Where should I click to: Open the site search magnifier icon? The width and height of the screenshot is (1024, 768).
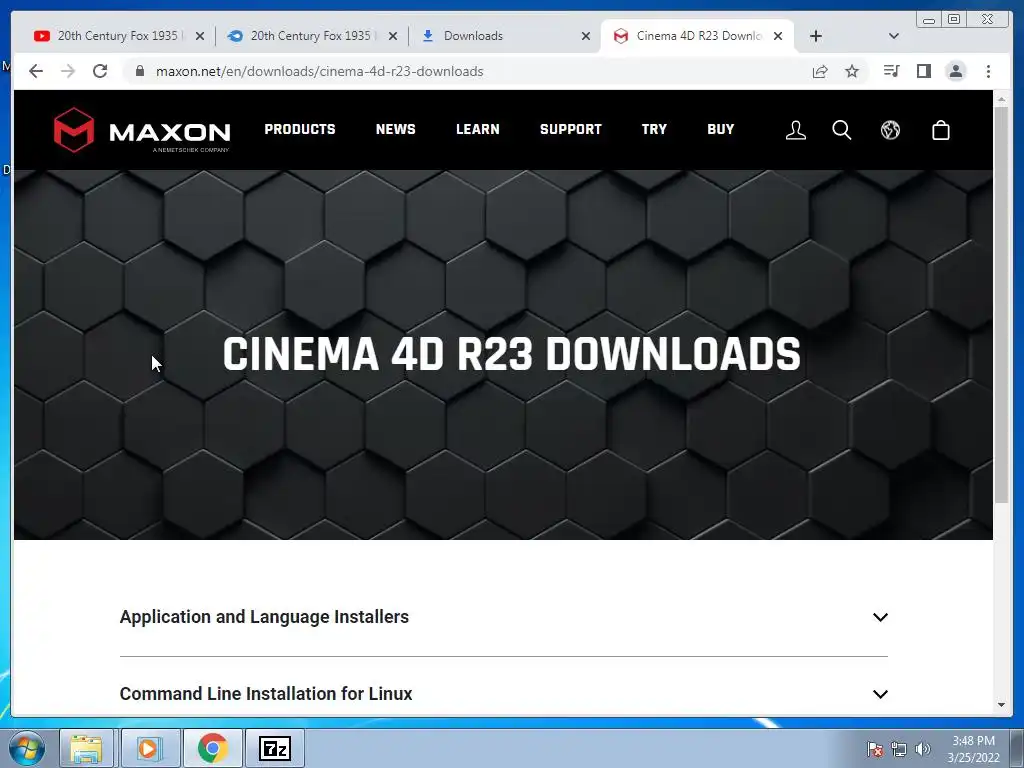click(x=842, y=130)
